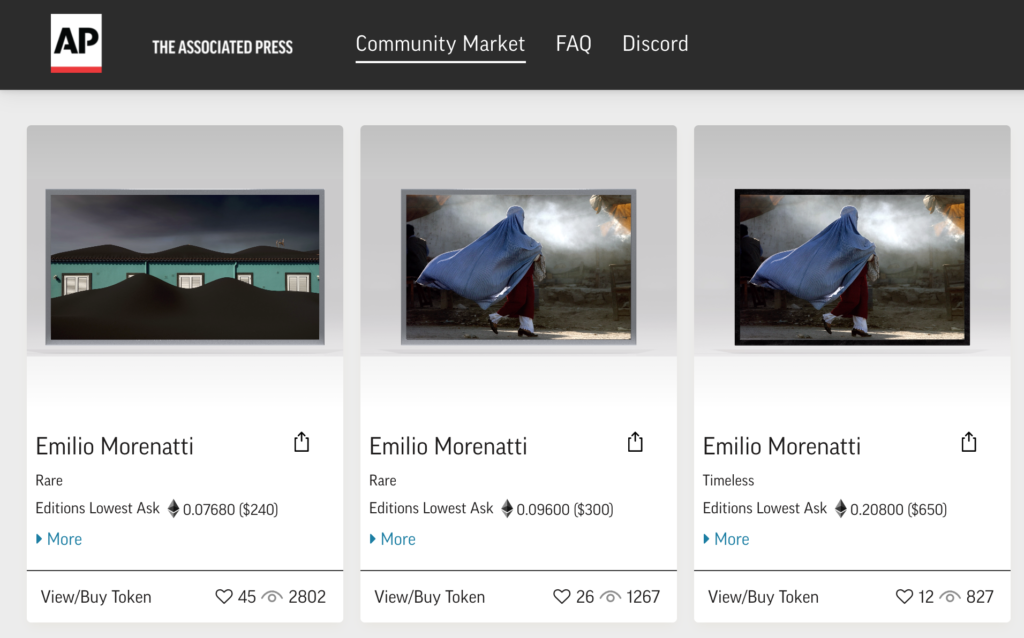This screenshot has height=638, width=1024.
Task: Go to the FAQ page
Action: pyautogui.click(x=573, y=44)
